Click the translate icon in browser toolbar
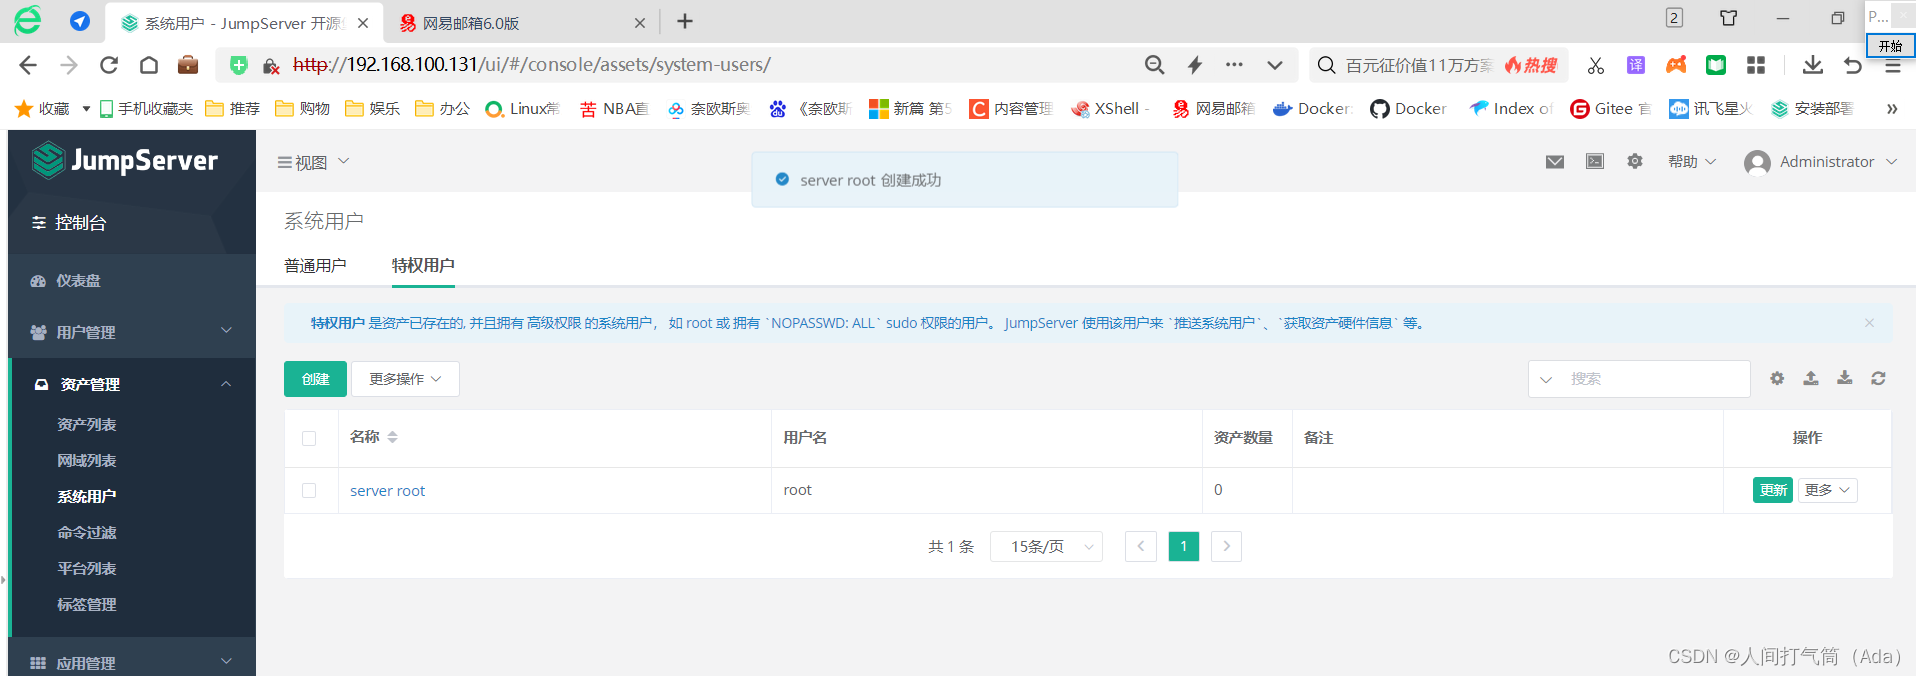The image size is (1916, 676). pyautogui.click(x=1636, y=65)
